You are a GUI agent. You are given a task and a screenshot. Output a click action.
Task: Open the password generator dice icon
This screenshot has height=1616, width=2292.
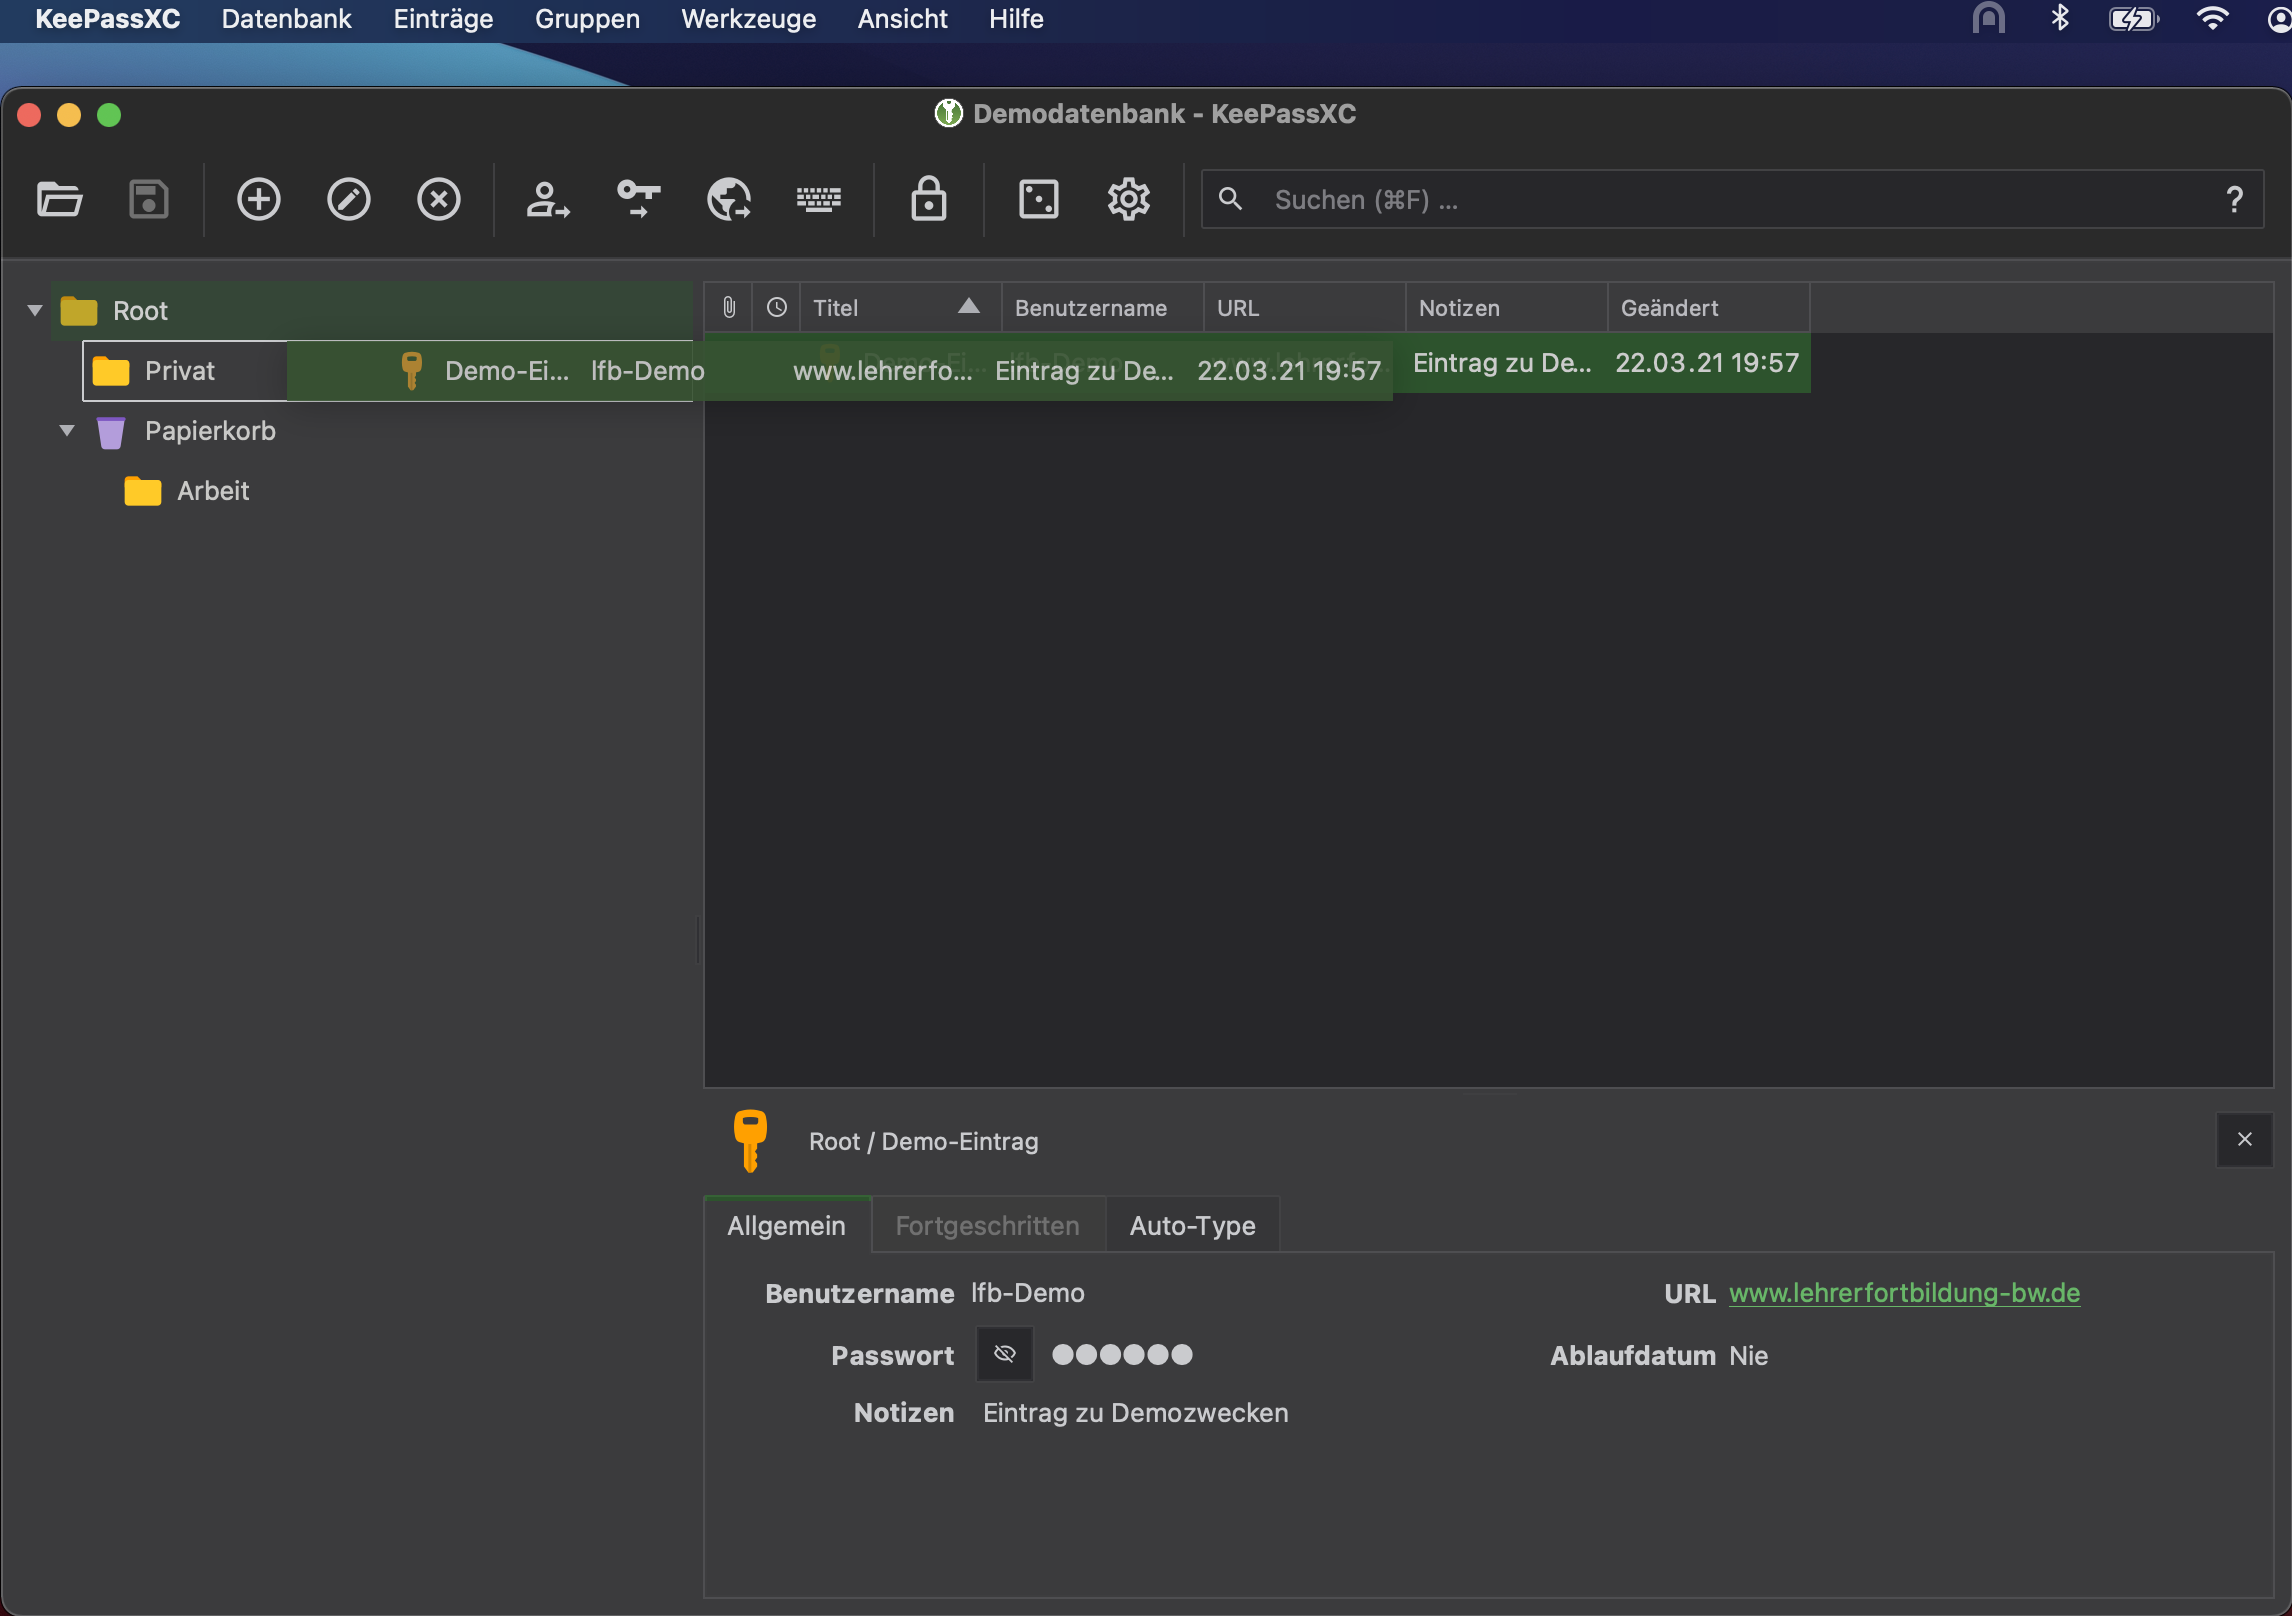1038,200
